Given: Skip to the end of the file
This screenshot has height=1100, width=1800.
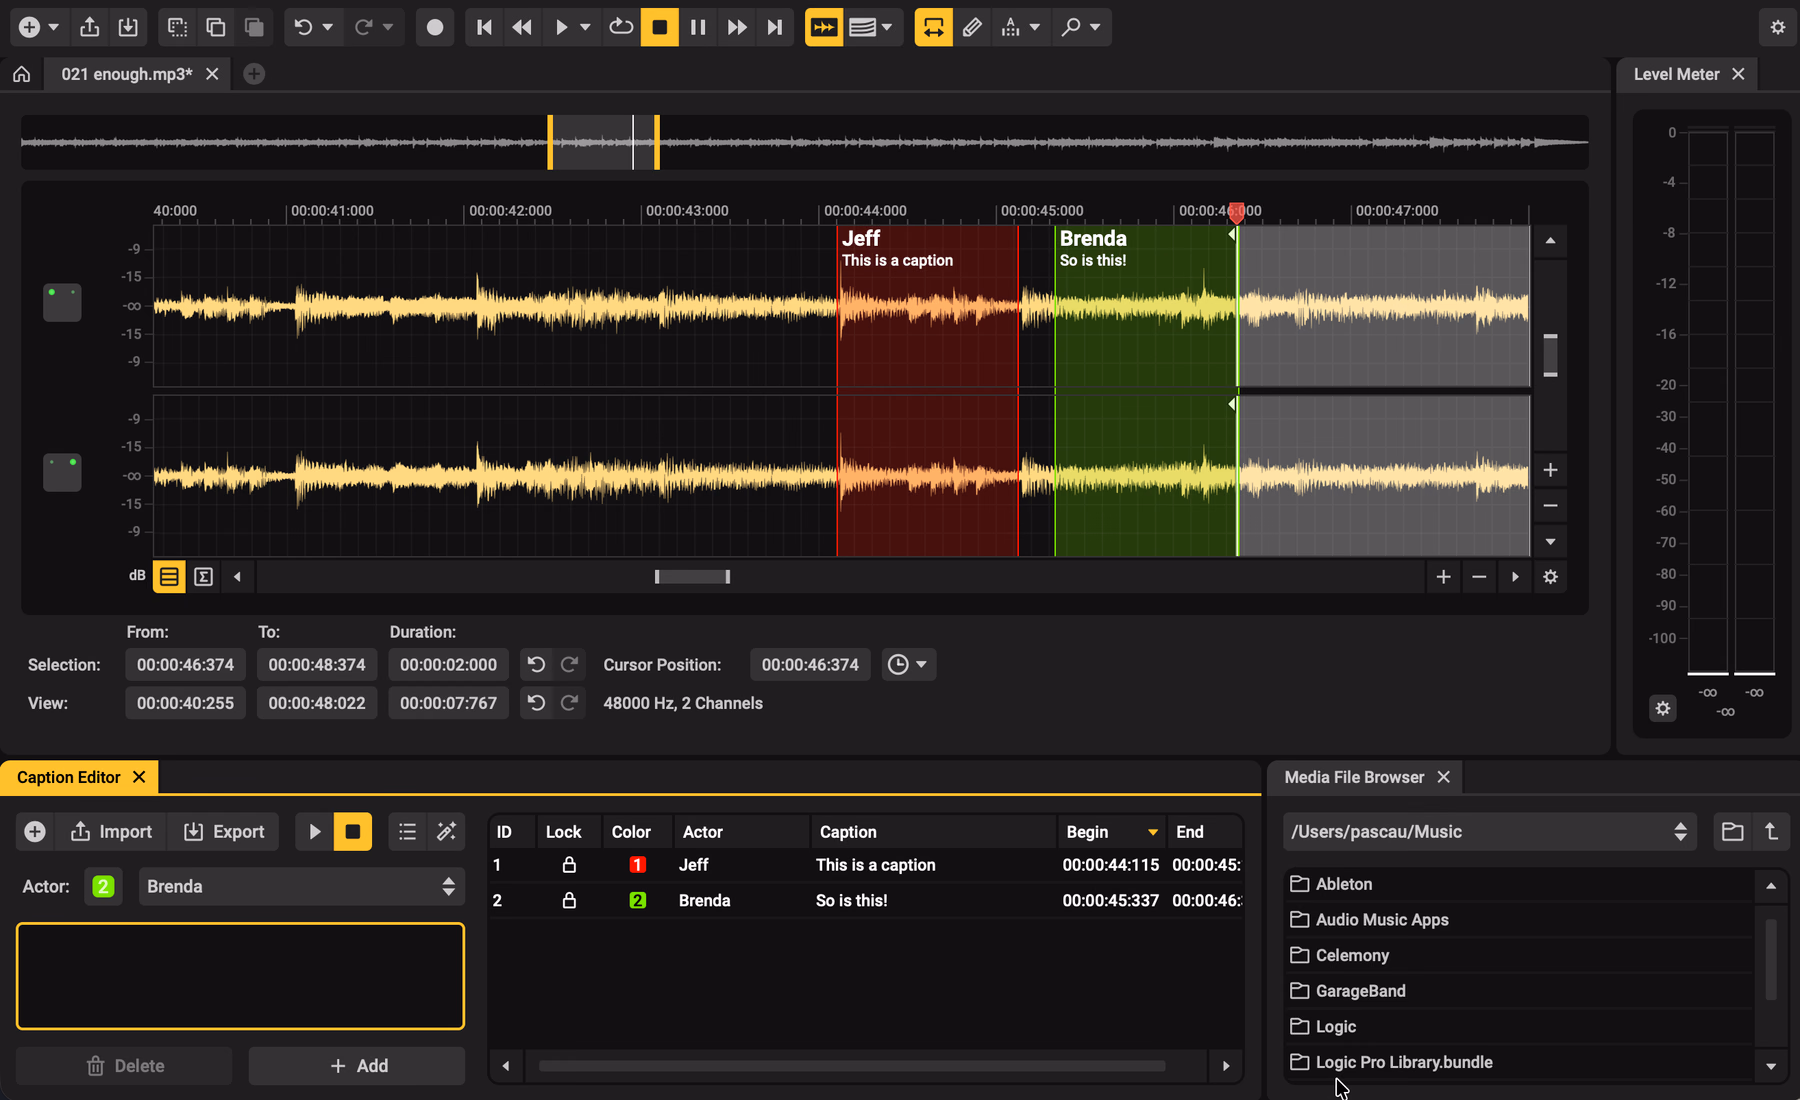Looking at the screenshot, I should pyautogui.click(x=775, y=27).
